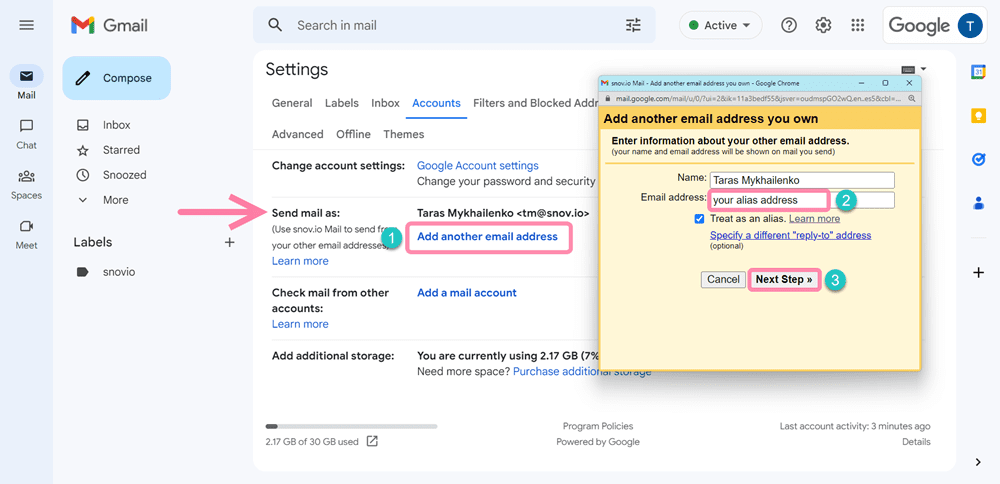Switch to the Advanced settings tab
Viewport: 1000px width, 484px height.
(x=297, y=134)
